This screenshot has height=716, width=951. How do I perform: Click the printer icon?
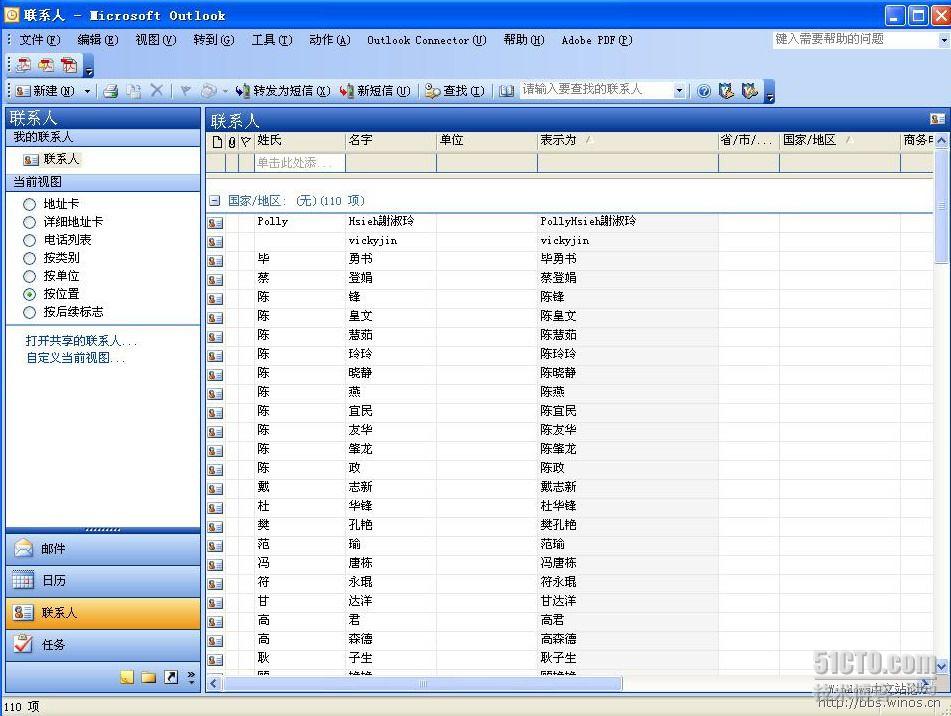110,91
